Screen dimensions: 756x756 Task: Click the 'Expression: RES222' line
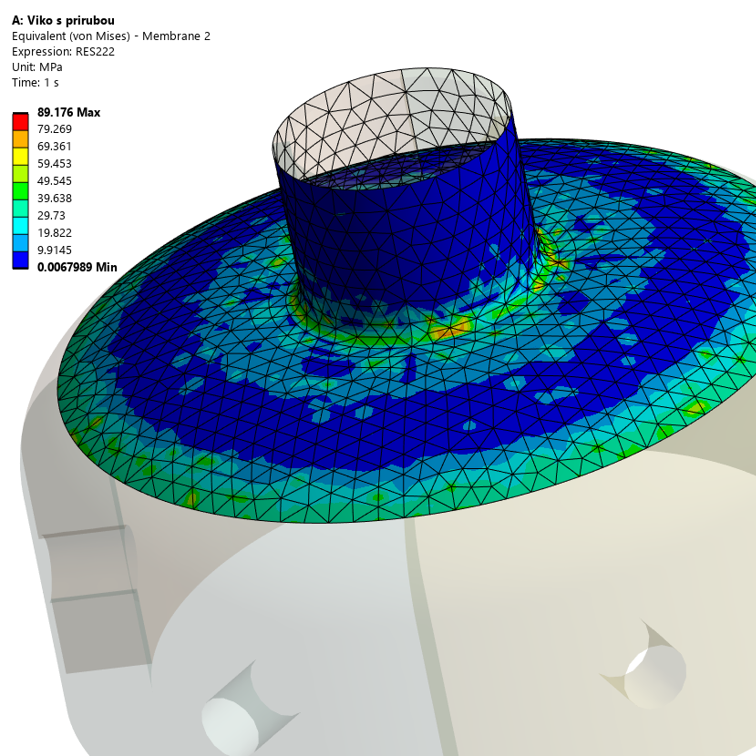pyautogui.click(x=63, y=52)
